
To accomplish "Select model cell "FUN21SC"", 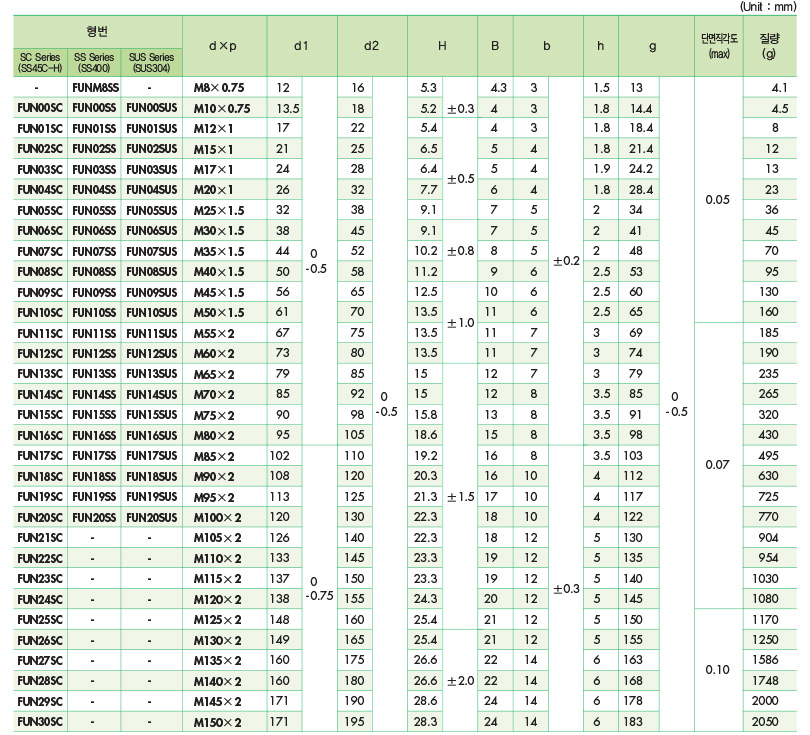I will (x=40, y=538).
